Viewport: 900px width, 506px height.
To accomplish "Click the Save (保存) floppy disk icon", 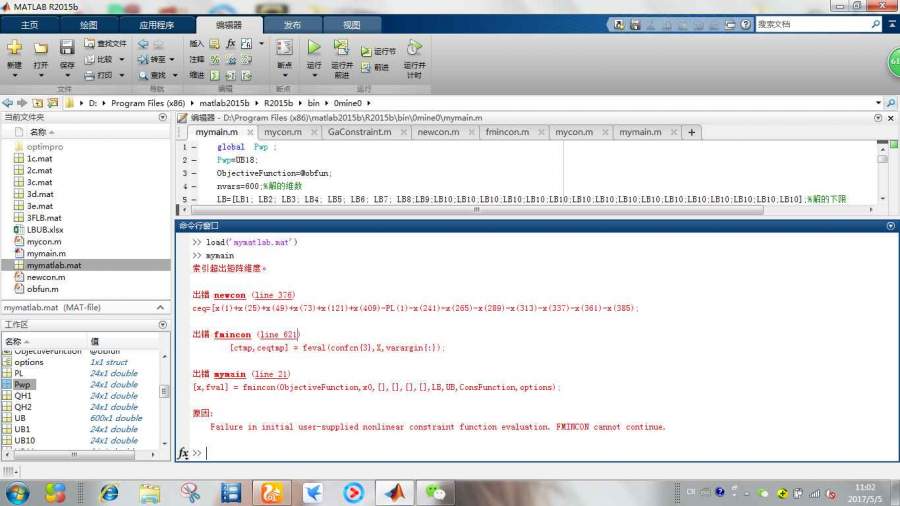I will coord(67,48).
